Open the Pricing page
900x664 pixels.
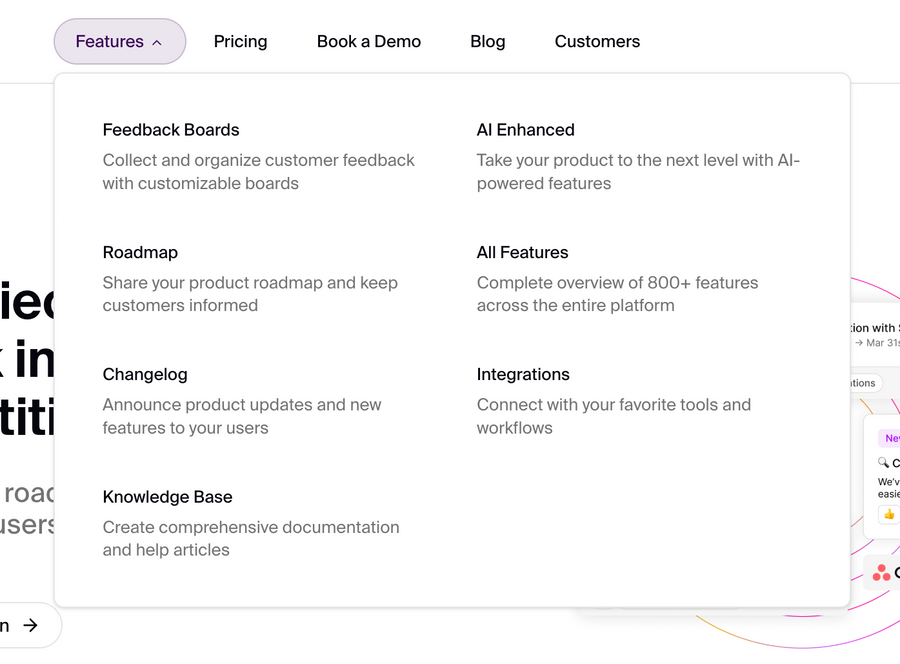[x=240, y=42]
